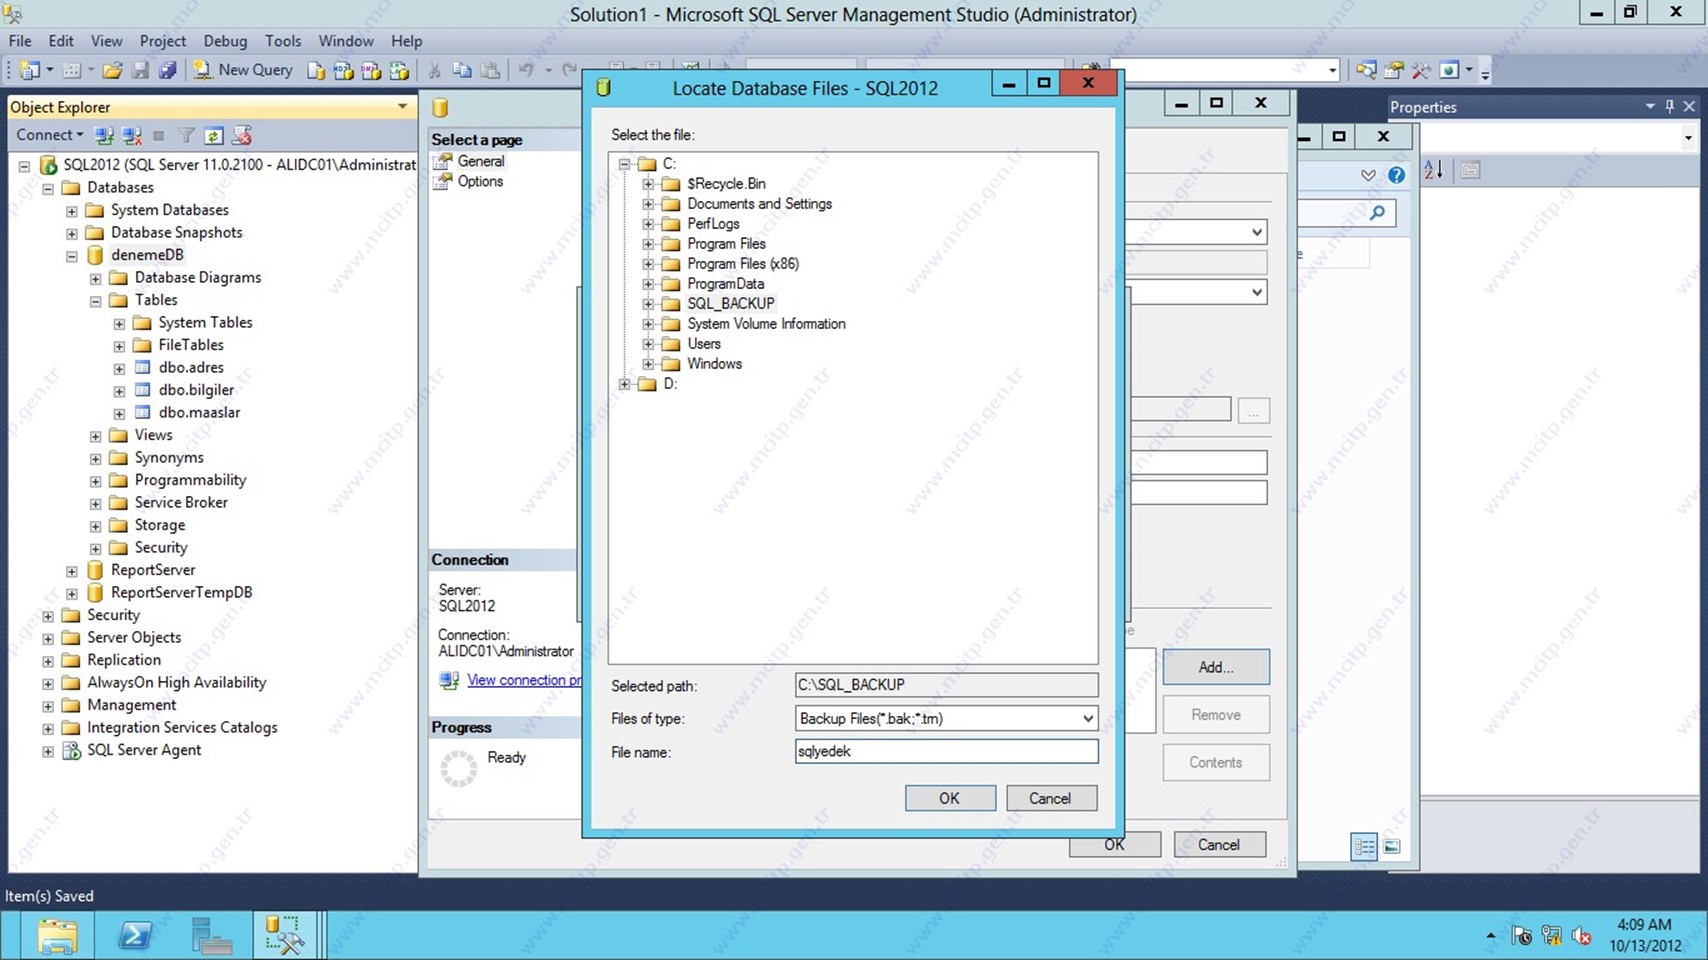Open File Explorer from the taskbar

click(57, 936)
